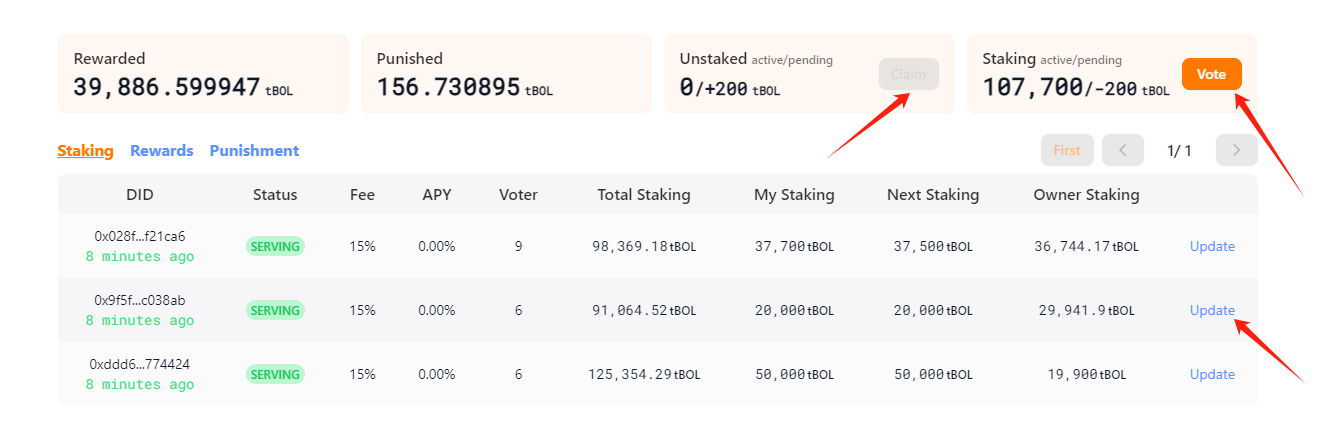Select DID 0xddd6...774424
1321x447 pixels.
(x=140, y=364)
